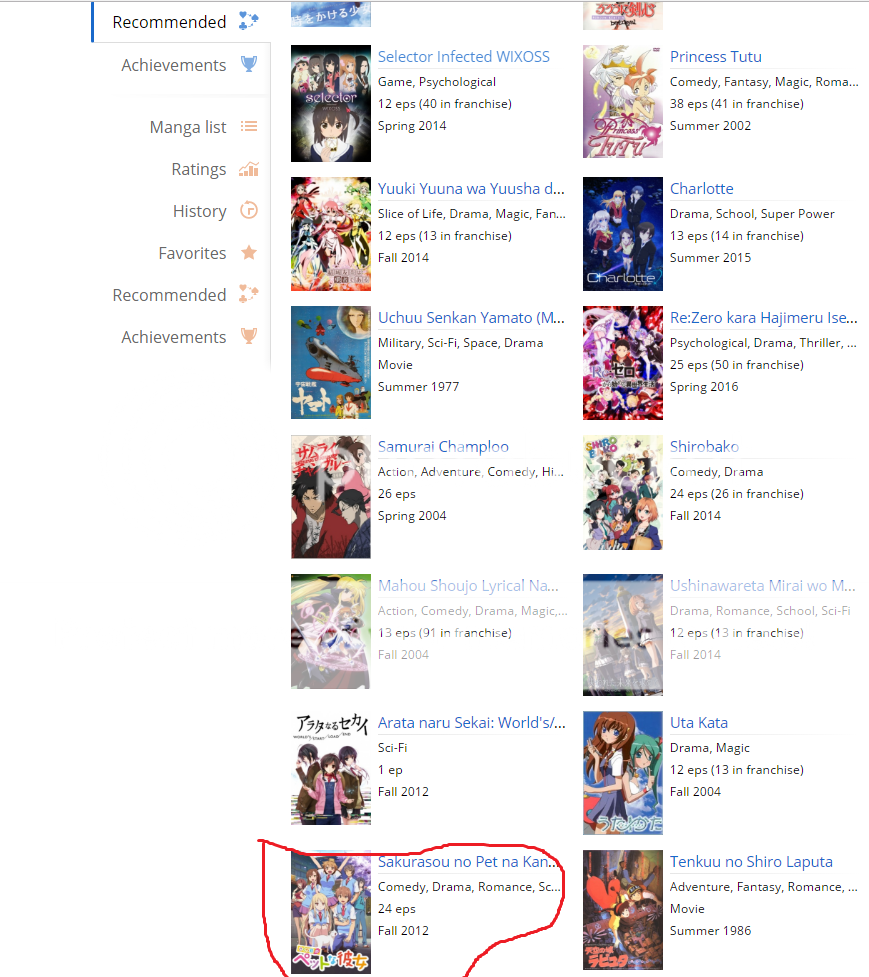Click the blue trophy Achievements icon
This screenshot has width=869, height=977.
pyautogui.click(x=249, y=64)
